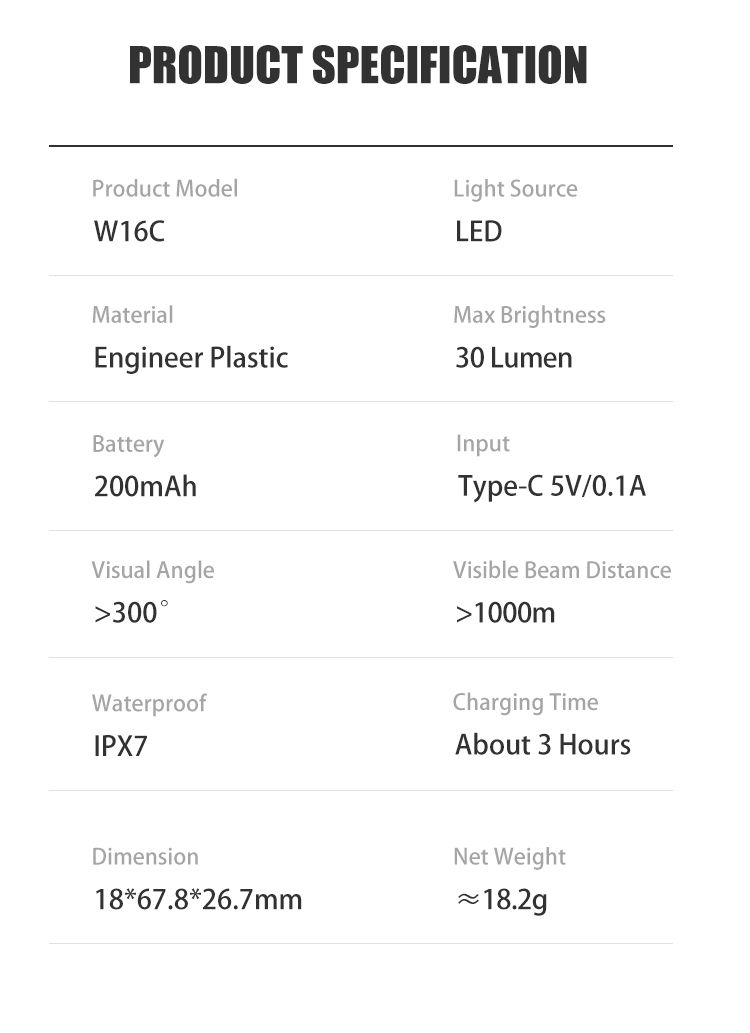Click the Input label
The width and height of the screenshot is (750, 1033).
482,443
